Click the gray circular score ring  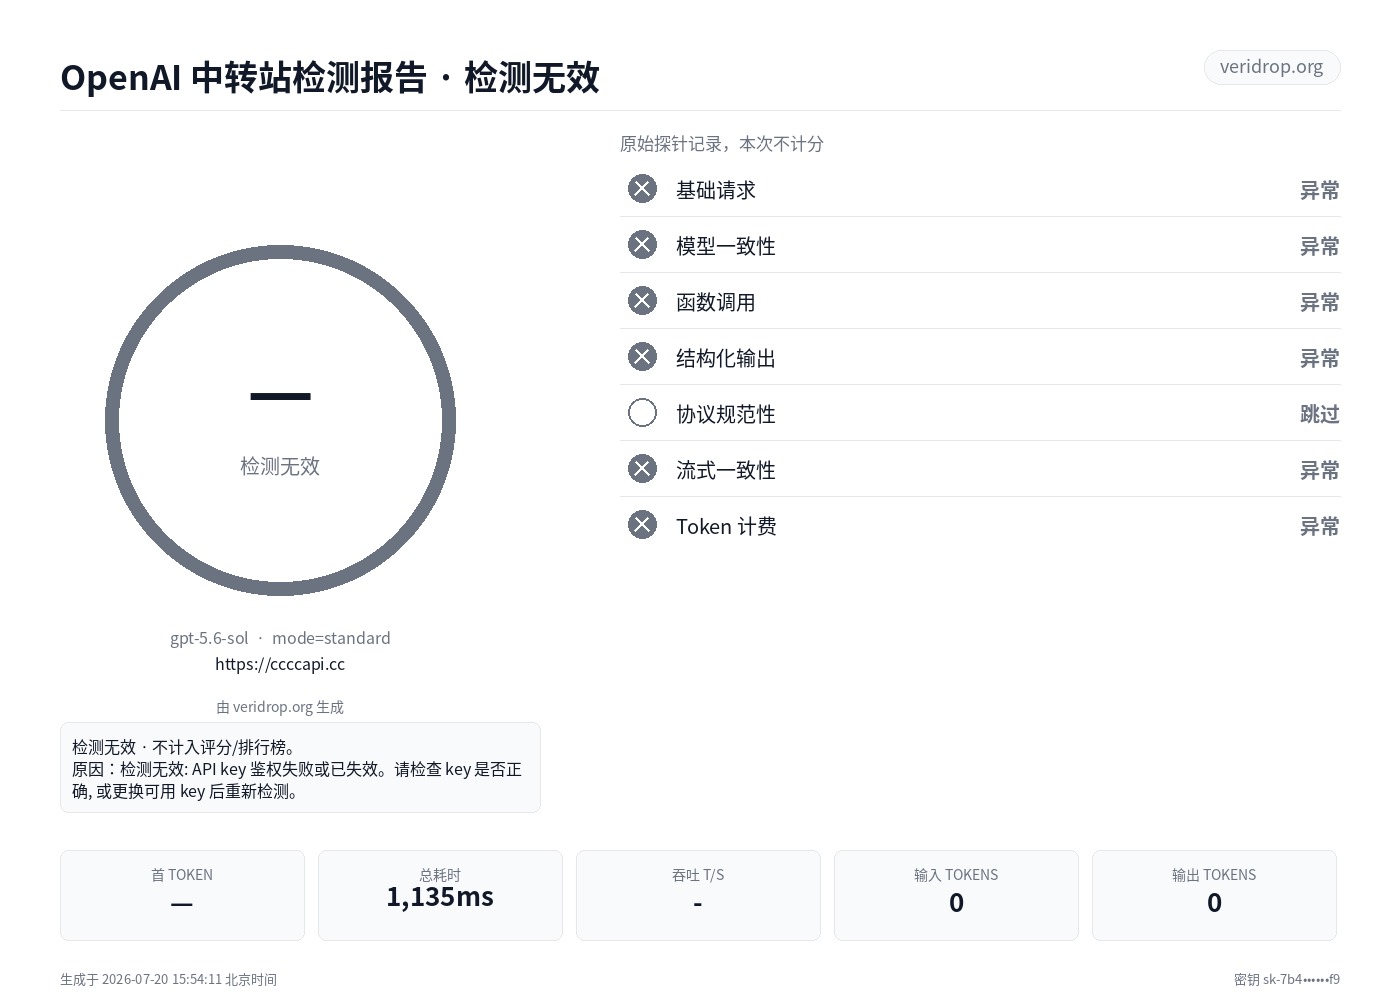(280, 420)
